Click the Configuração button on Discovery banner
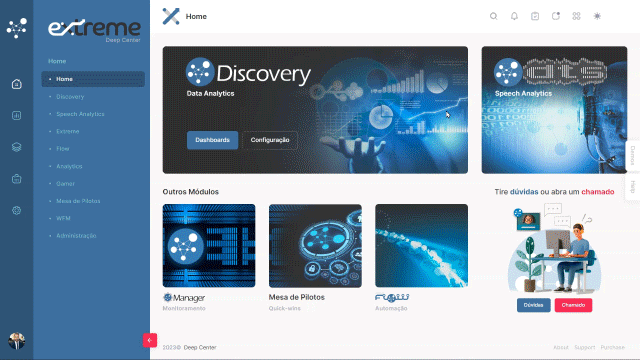The image size is (640, 360). pos(270,140)
